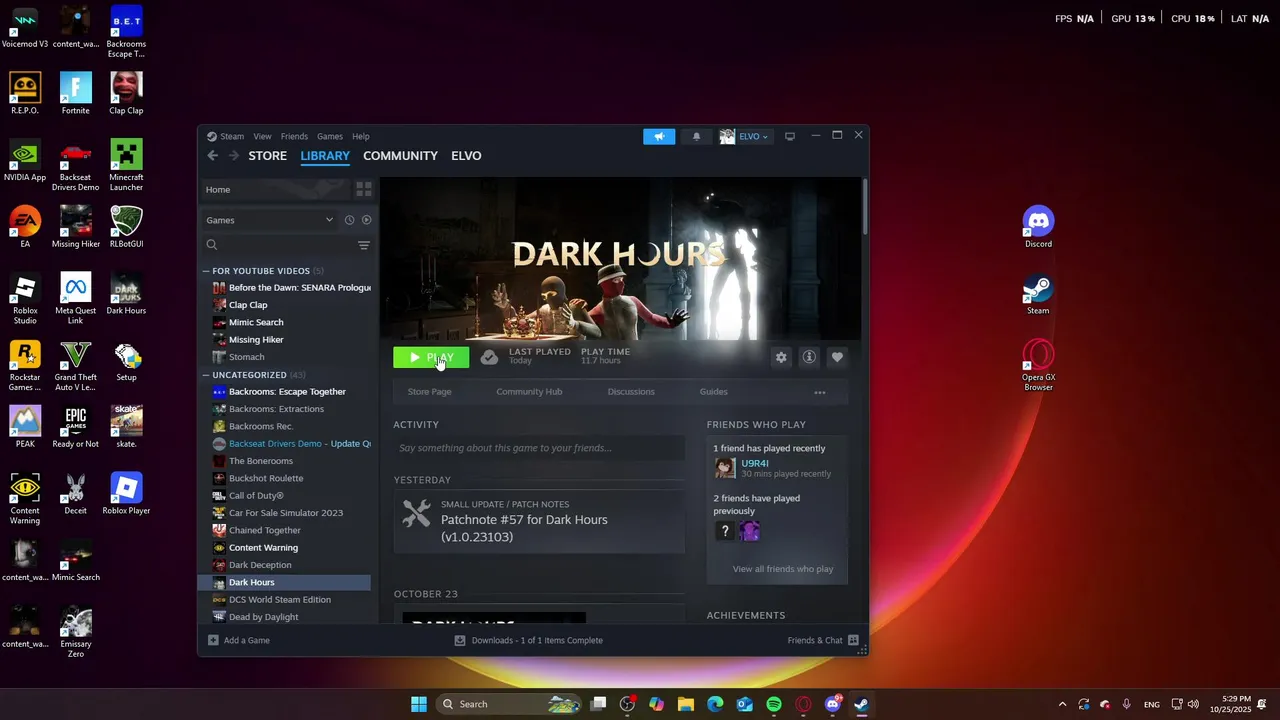Open Microsoft Edge from the taskbar
The height and width of the screenshot is (720, 1280).
pos(715,704)
